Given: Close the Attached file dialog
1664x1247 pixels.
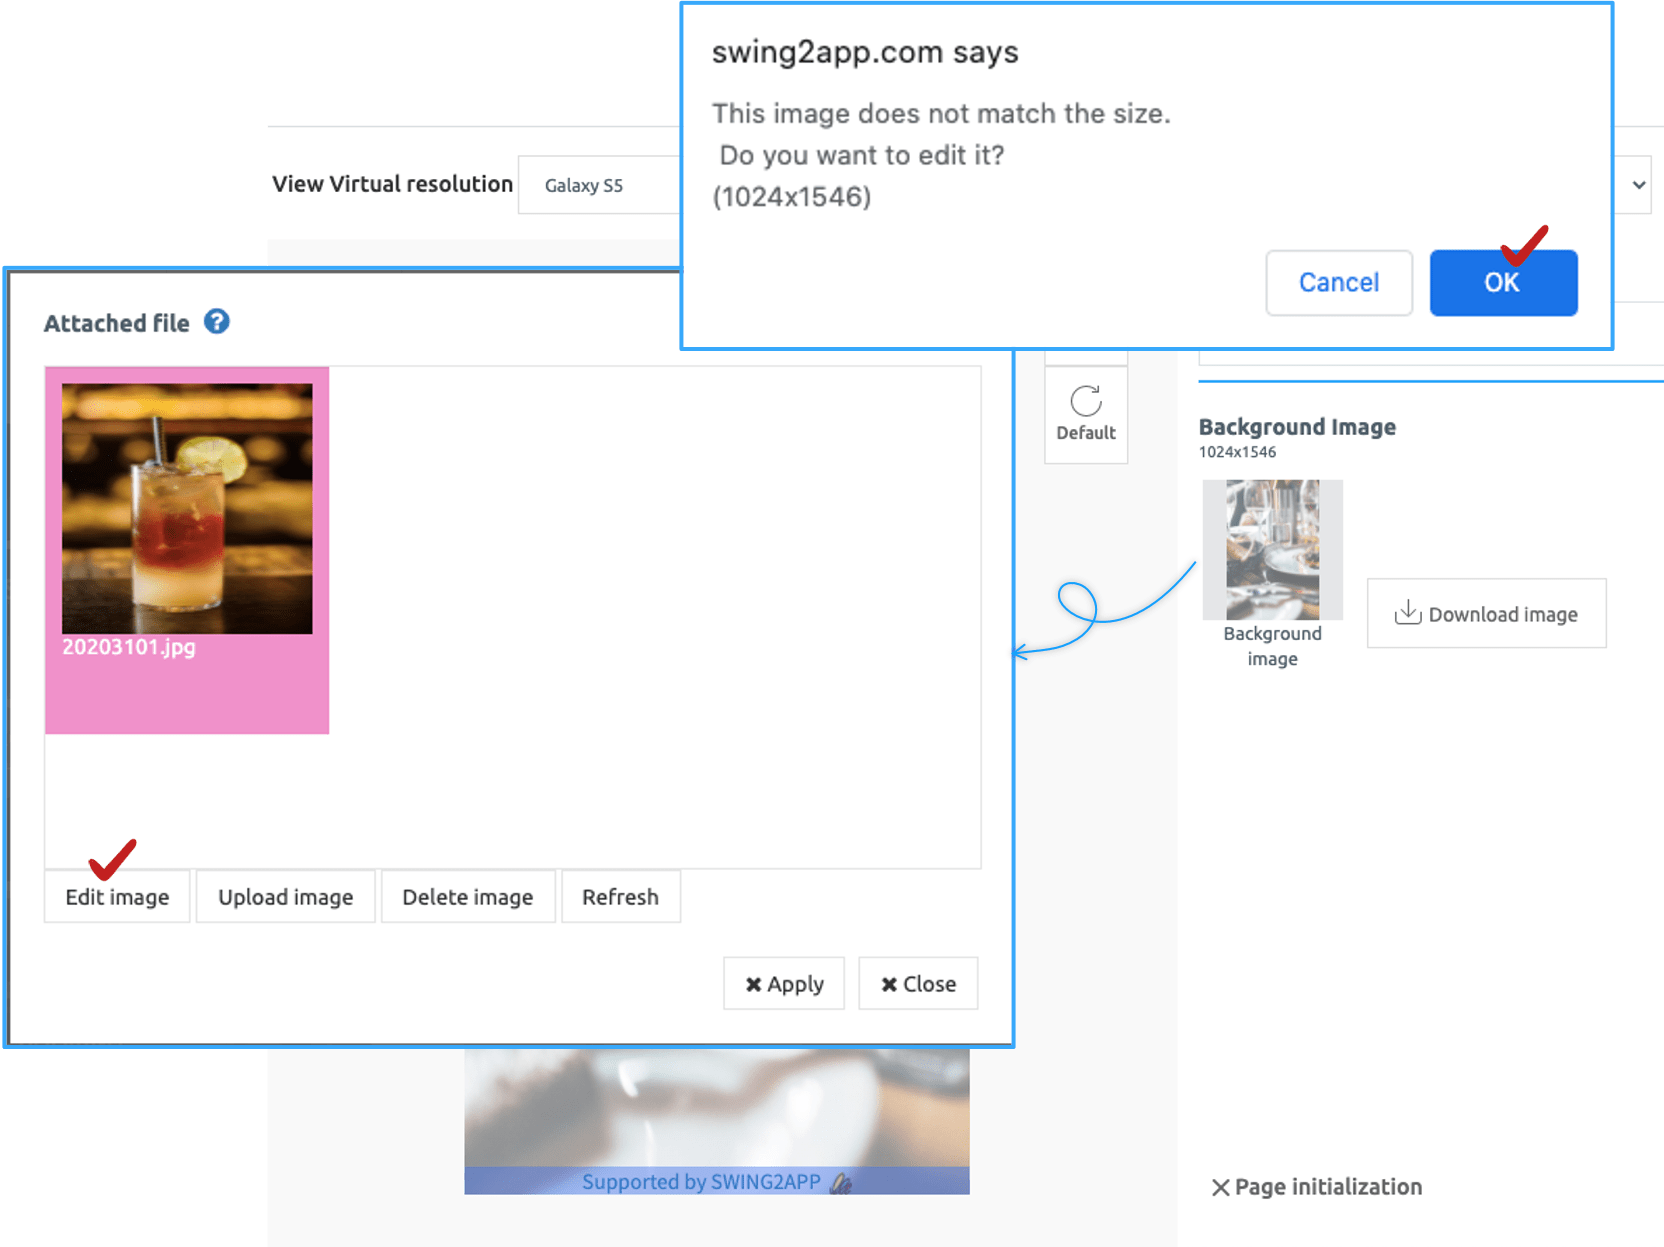Looking at the screenshot, I should (917, 984).
